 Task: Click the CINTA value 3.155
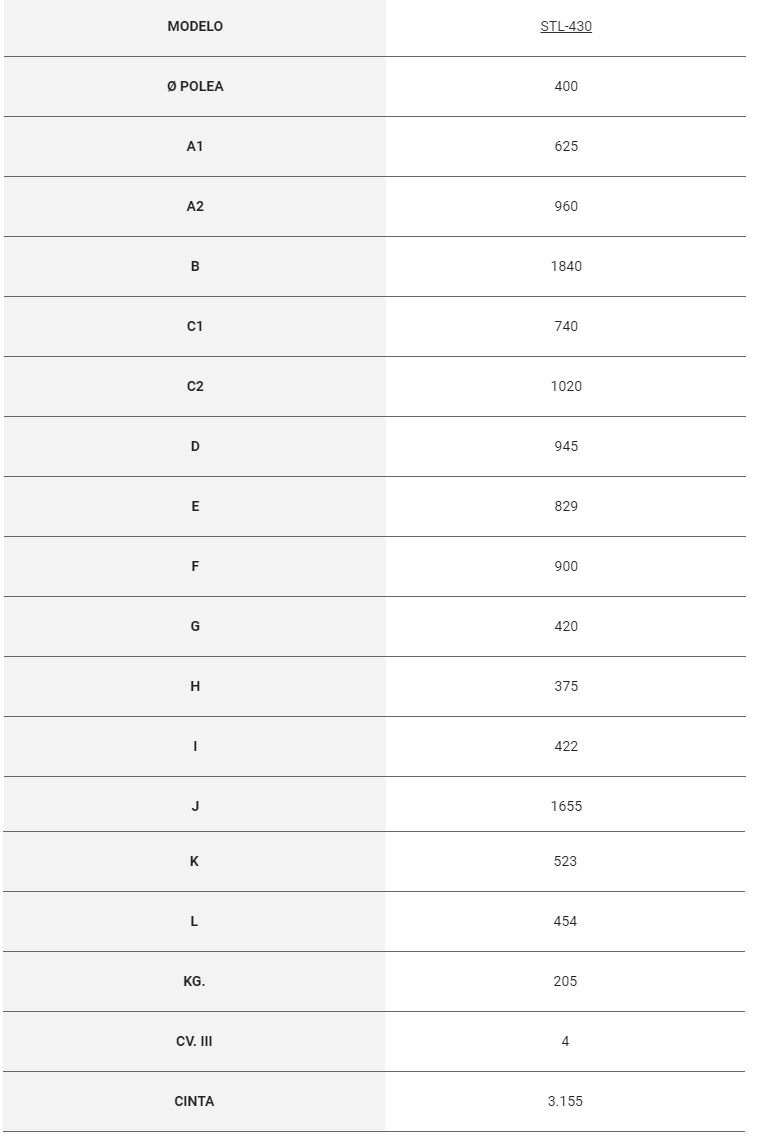(x=565, y=1101)
